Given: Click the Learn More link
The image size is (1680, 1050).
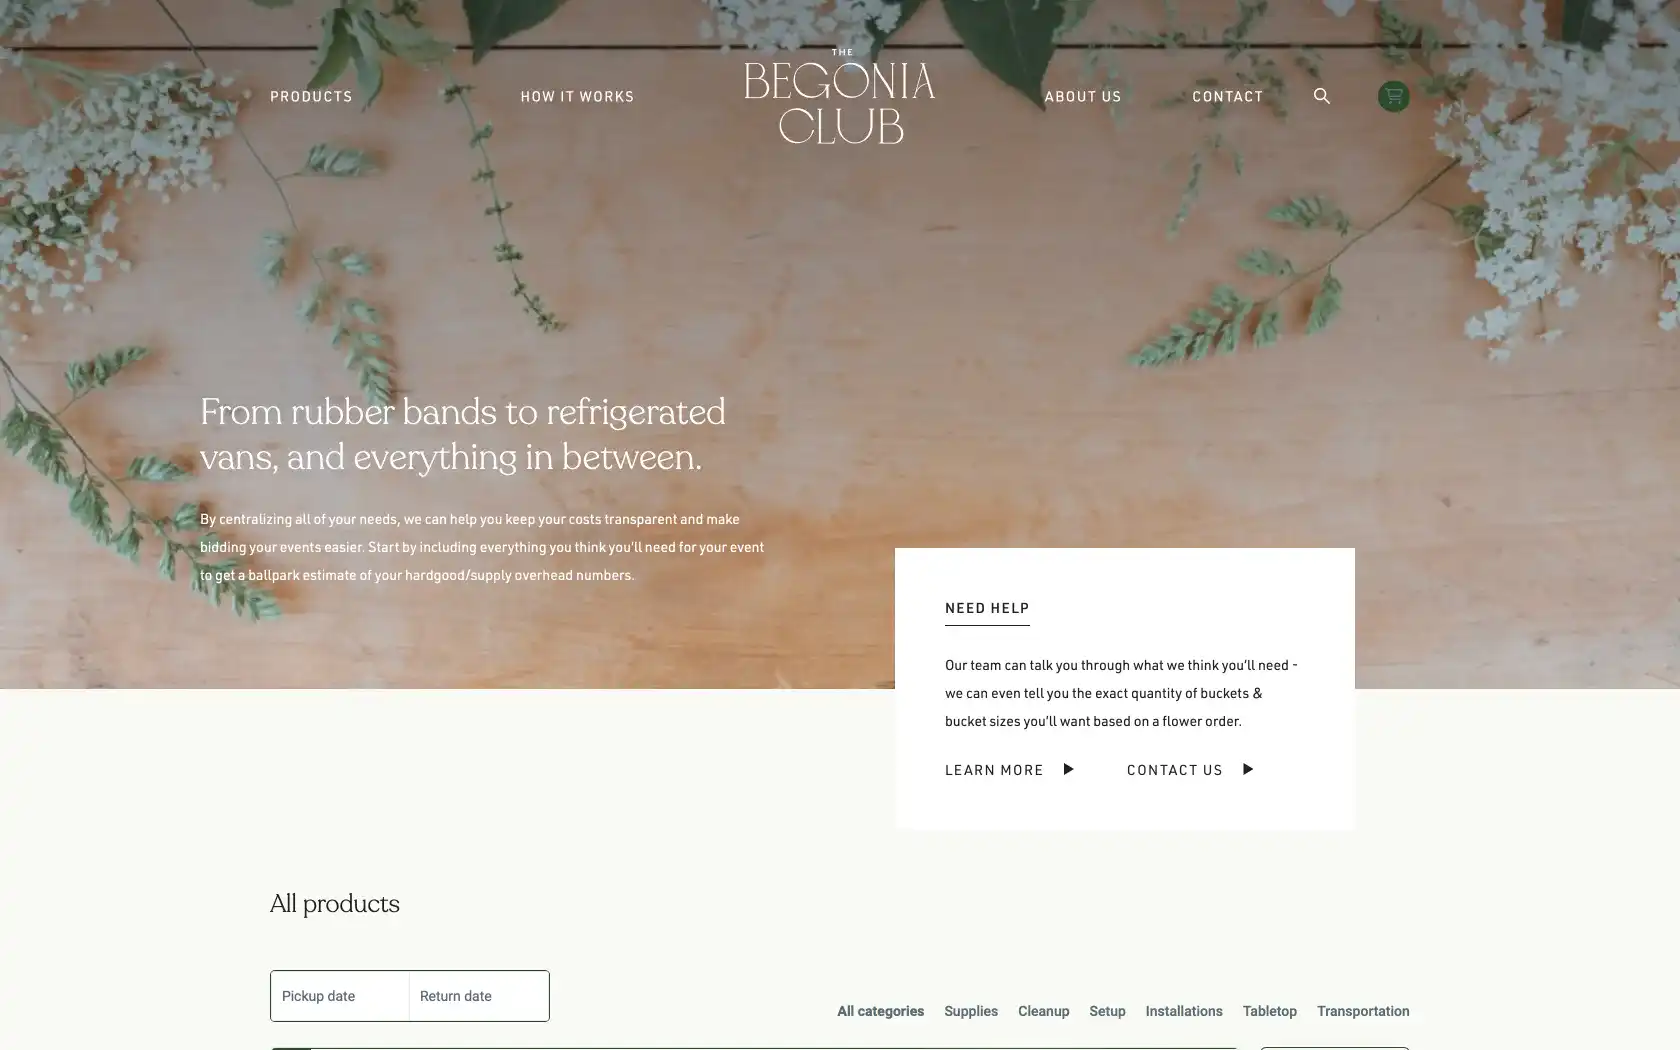Looking at the screenshot, I should (x=994, y=770).
